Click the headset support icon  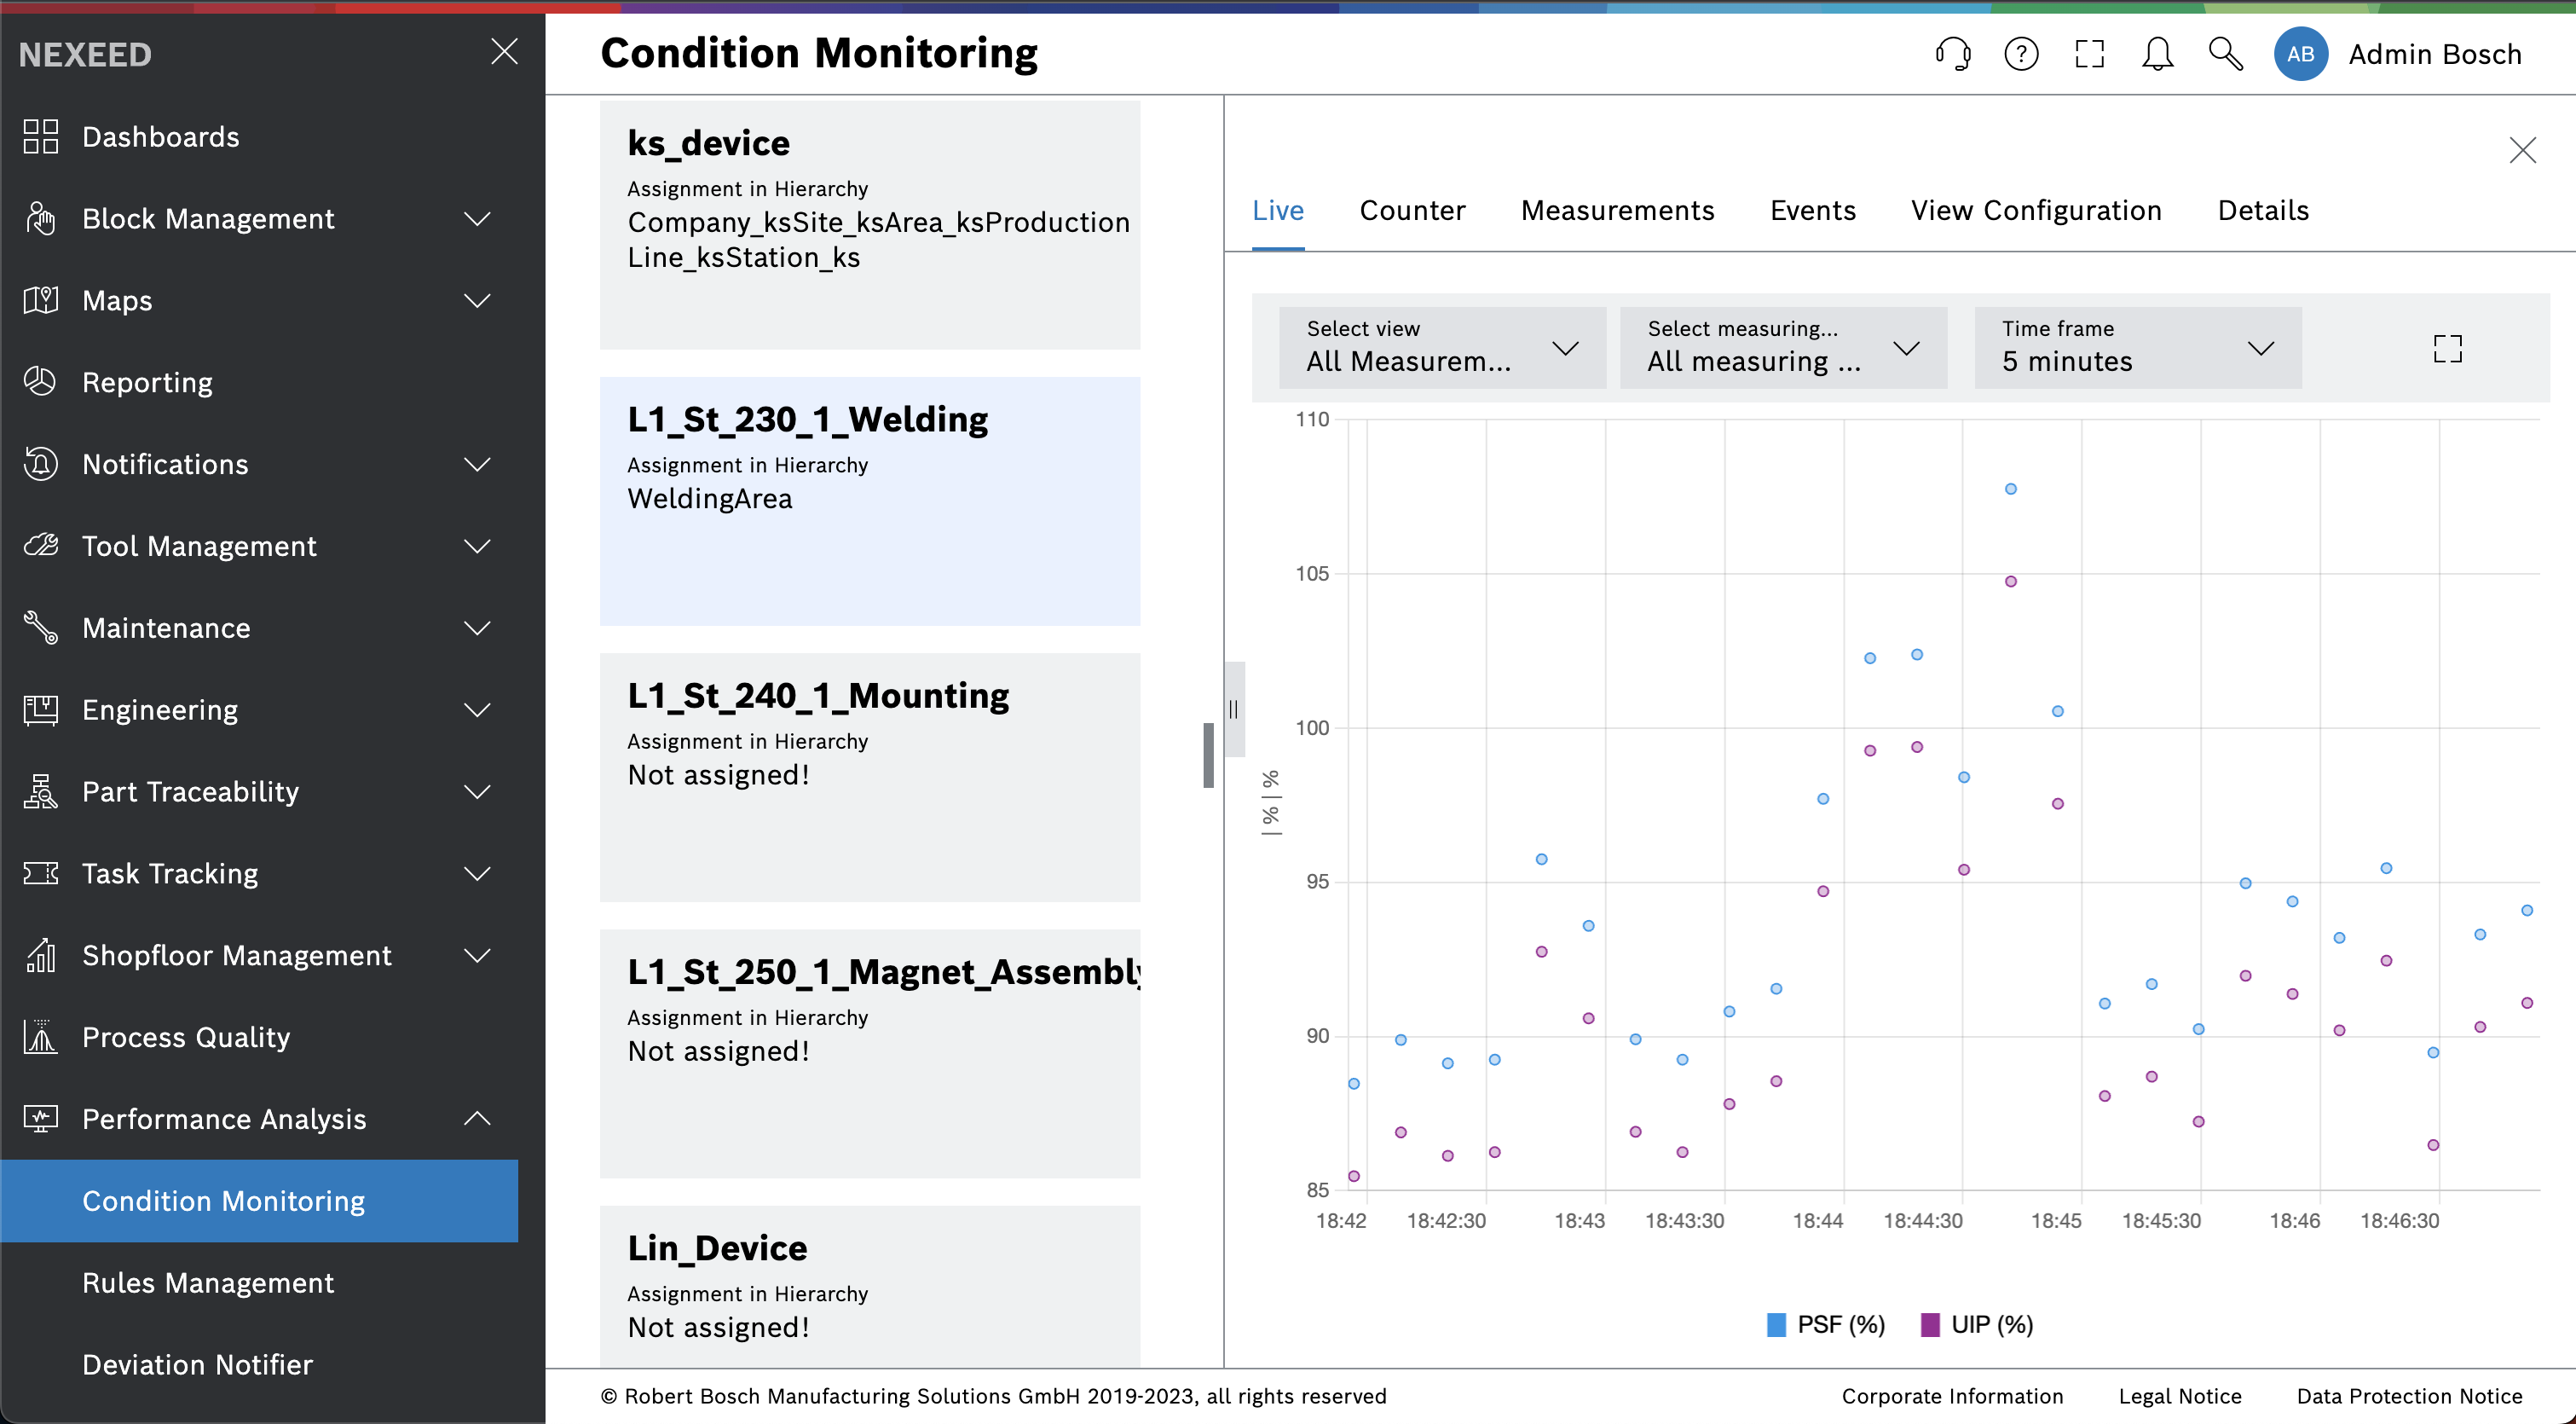[1952, 54]
